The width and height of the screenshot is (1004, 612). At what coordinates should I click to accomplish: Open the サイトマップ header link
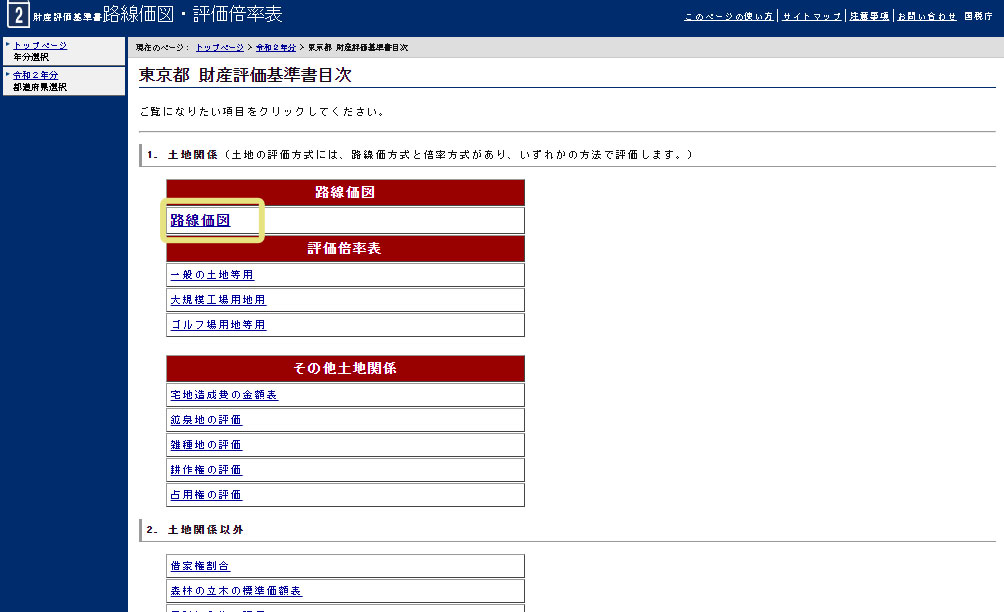click(x=812, y=17)
